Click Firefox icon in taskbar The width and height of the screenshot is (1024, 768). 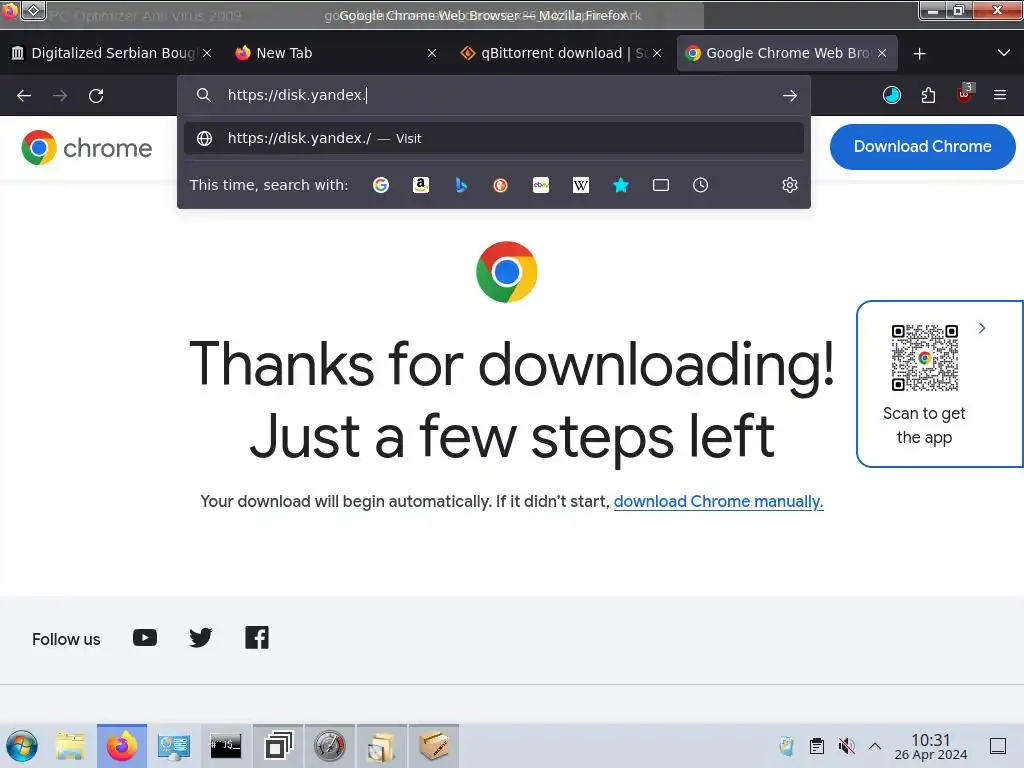pyautogui.click(x=122, y=746)
